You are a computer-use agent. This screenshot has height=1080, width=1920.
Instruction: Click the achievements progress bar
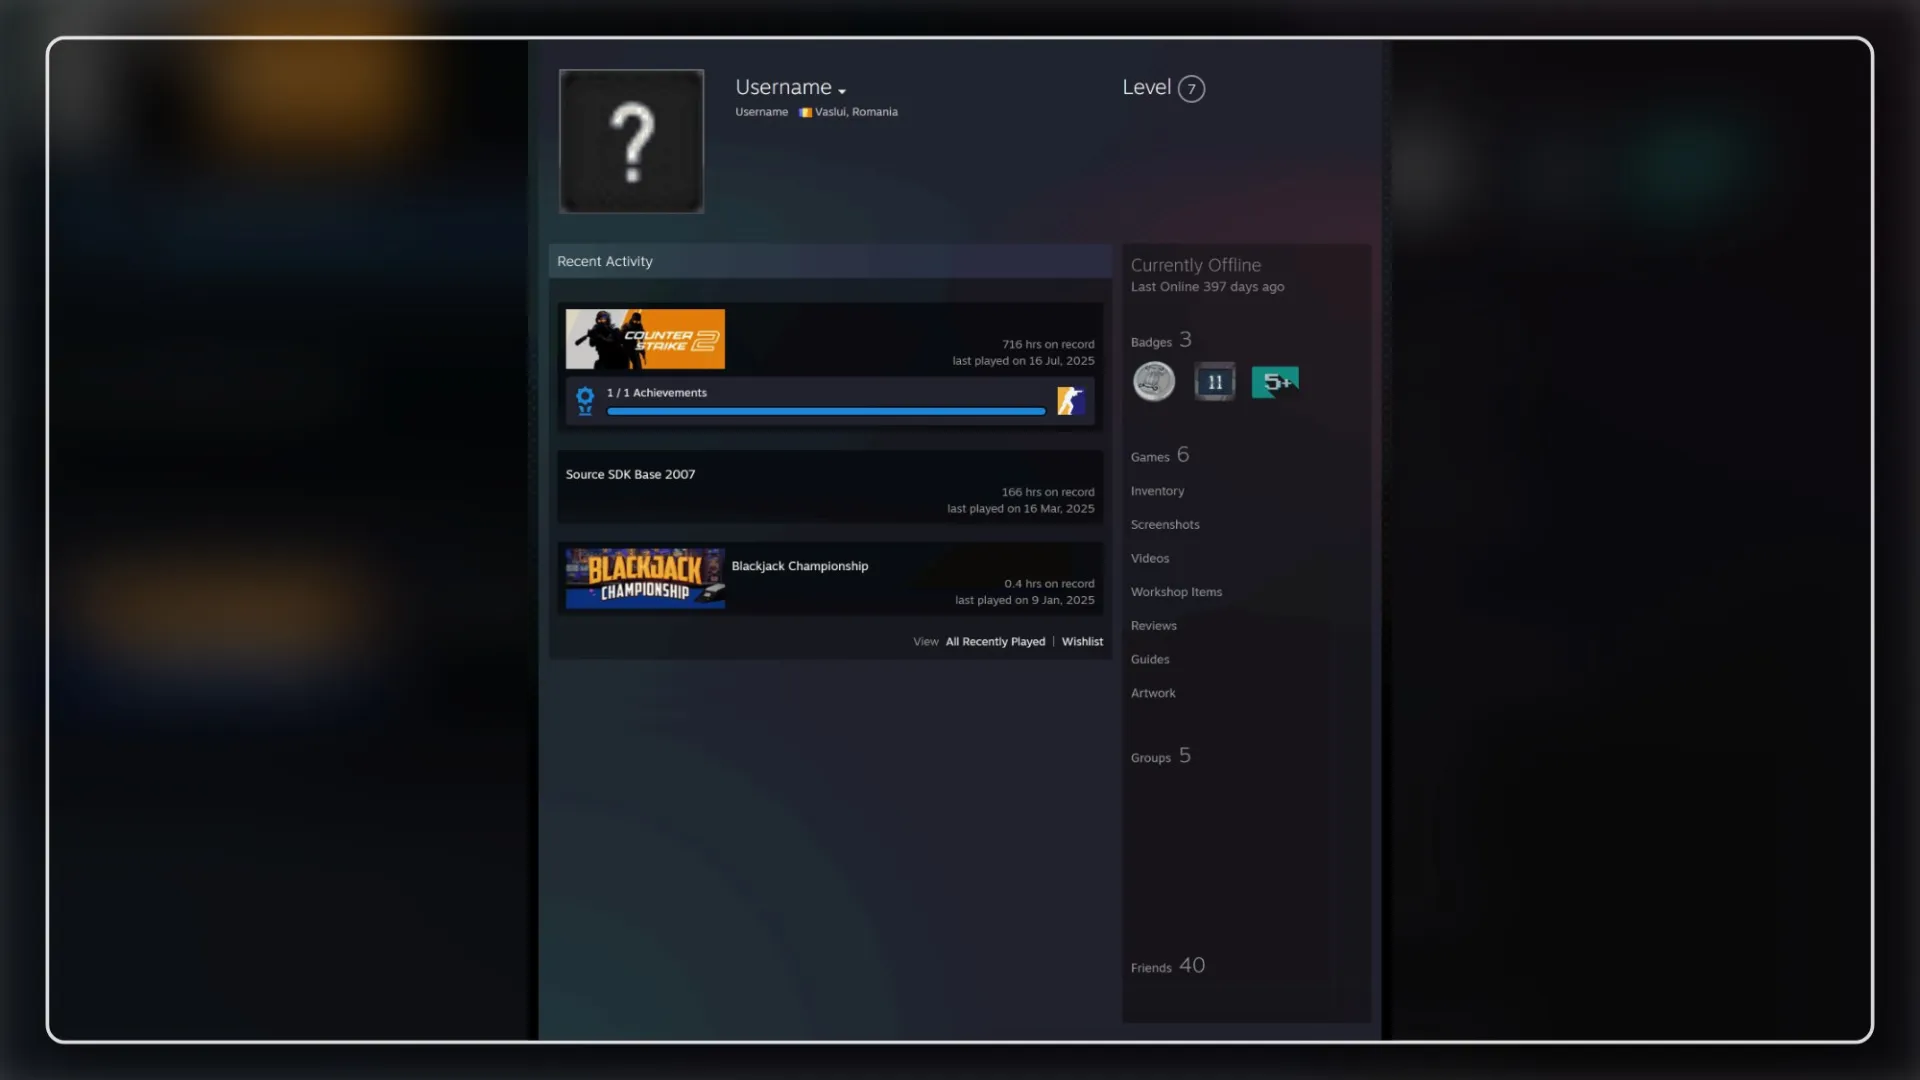(826, 411)
